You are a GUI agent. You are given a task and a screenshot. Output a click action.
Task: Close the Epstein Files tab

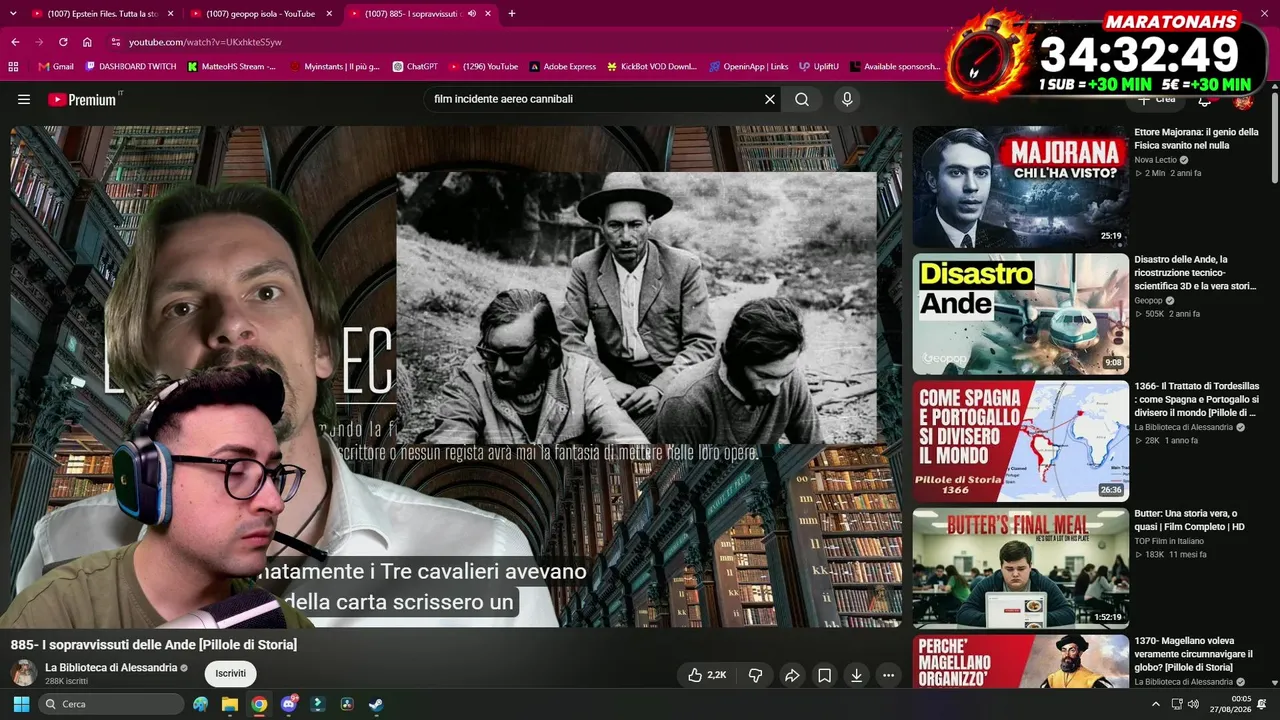point(171,14)
